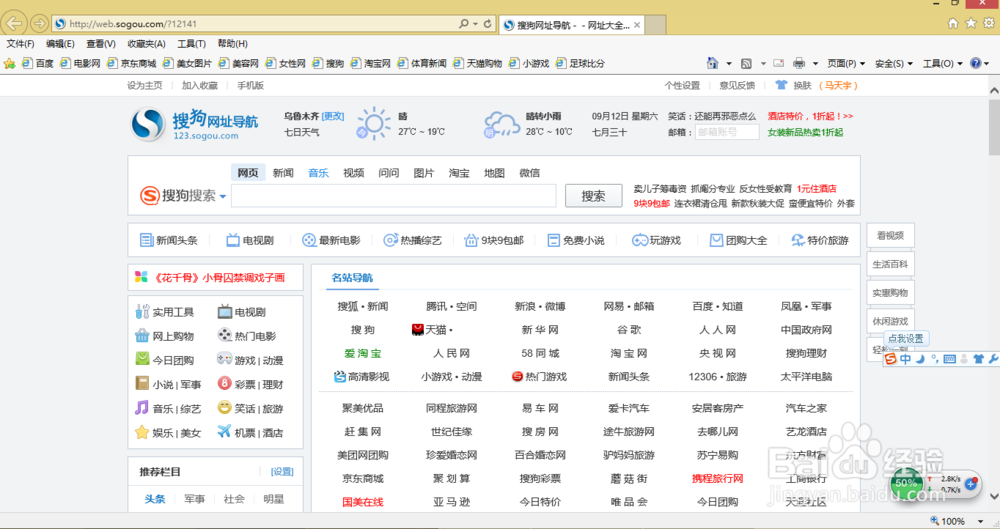
Task: Select the 头条 tab under 推荐栏目
Action: click(154, 499)
